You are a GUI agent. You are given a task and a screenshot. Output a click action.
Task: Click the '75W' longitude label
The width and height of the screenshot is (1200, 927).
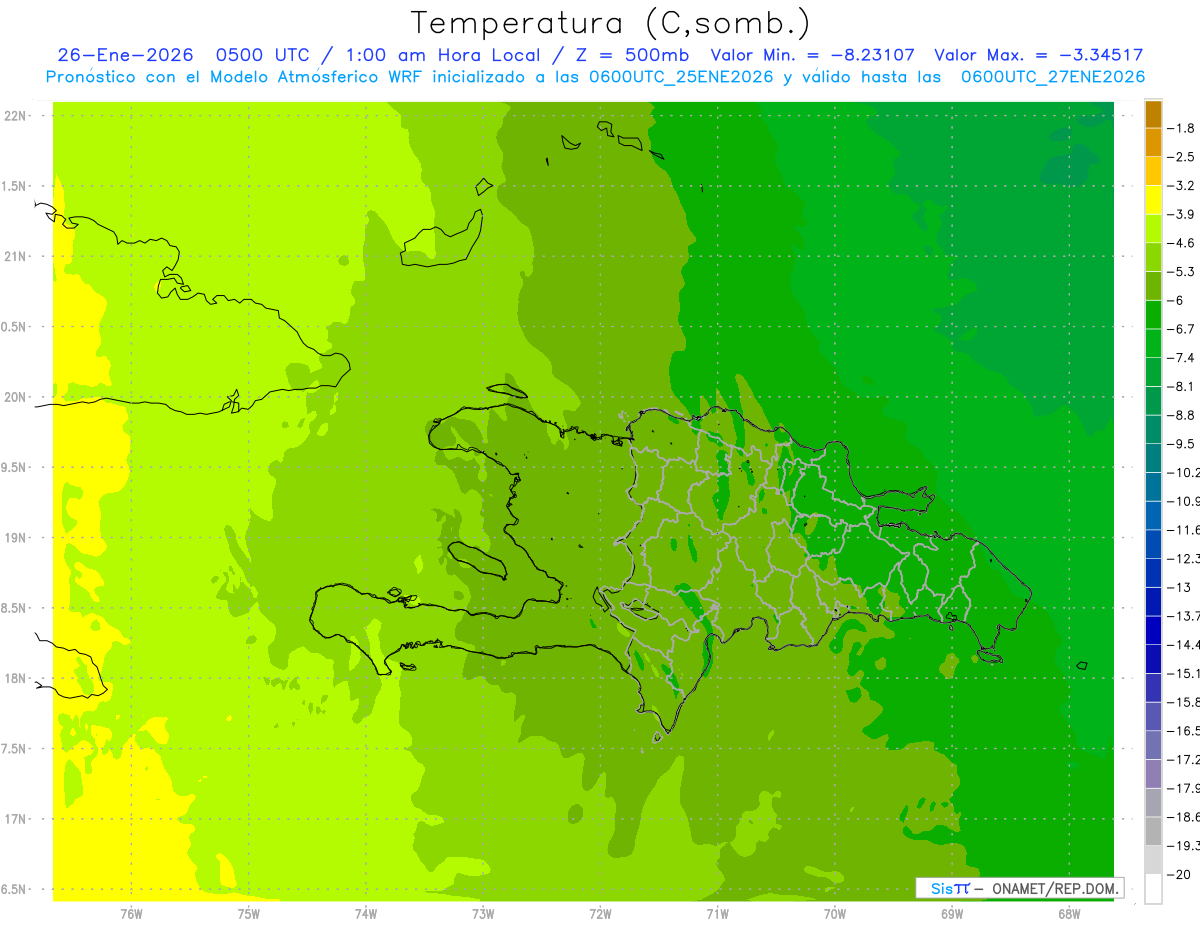(249, 913)
